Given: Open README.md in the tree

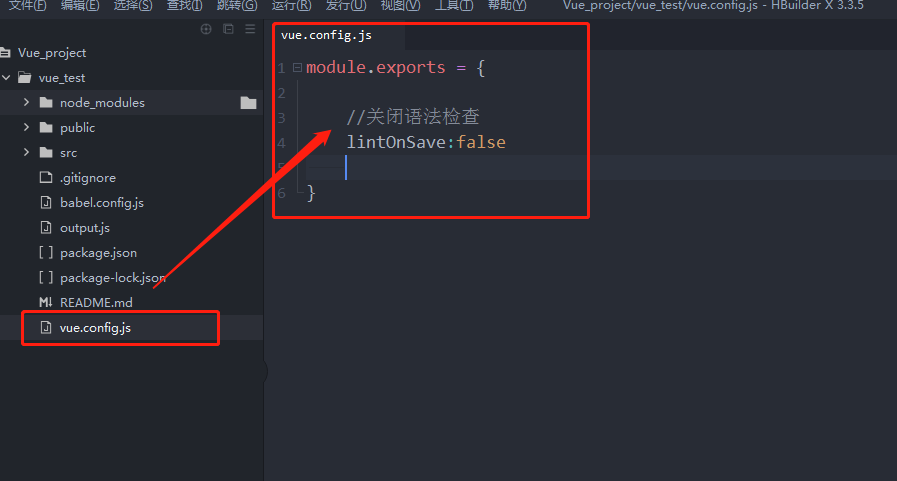Looking at the screenshot, I should coord(96,303).
